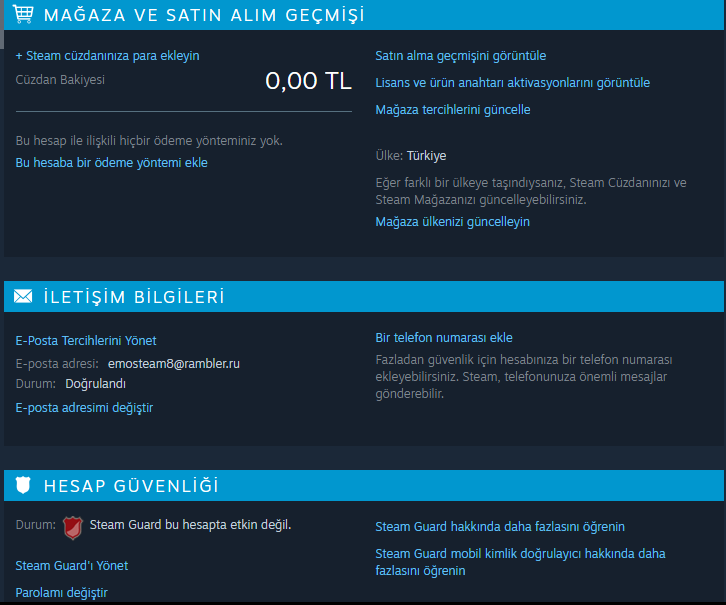Open Steam Guard'ı Yönet link

point(72,566)
